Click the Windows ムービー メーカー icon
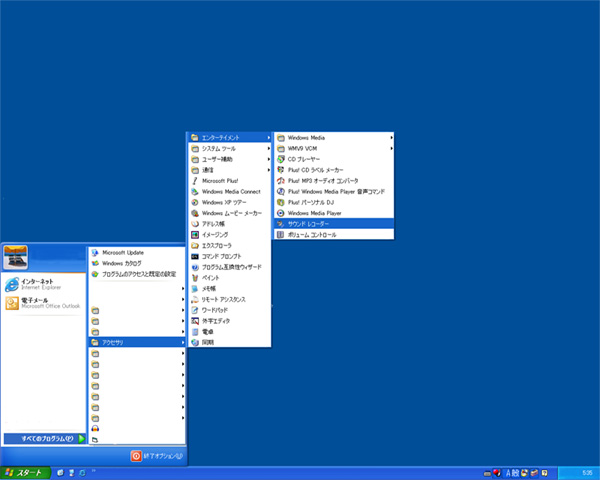This screenshot has height=480, width=600. pos(195,213)
